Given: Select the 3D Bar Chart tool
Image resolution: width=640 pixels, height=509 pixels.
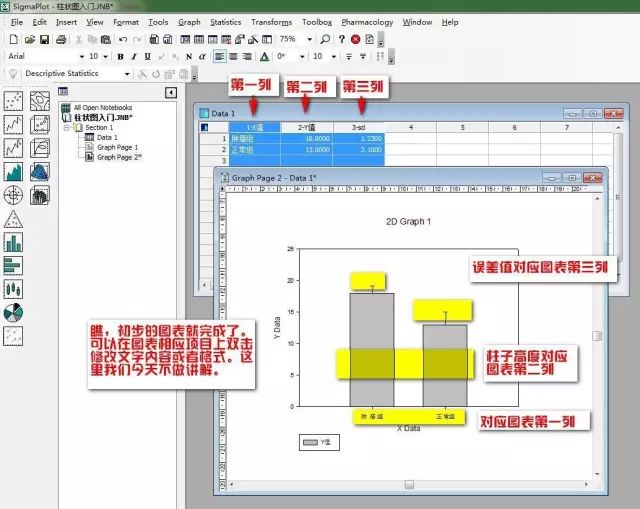Looking at the screenshot, I should 40,195.
